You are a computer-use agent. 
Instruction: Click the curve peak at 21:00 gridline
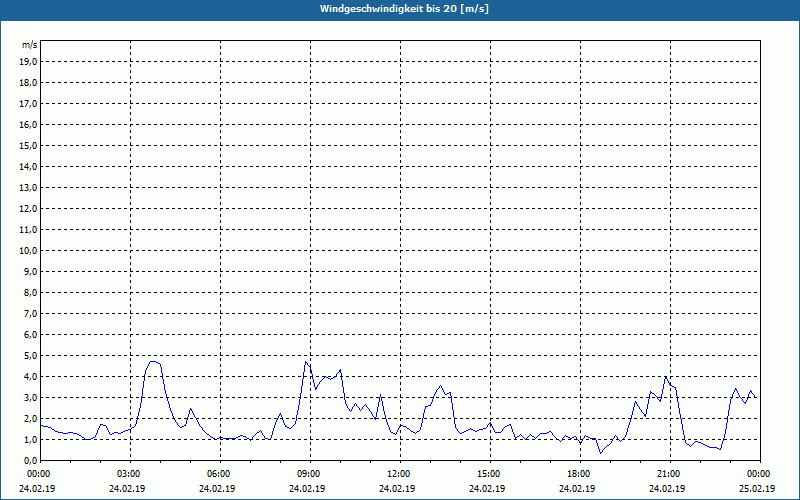pos(665,377)
